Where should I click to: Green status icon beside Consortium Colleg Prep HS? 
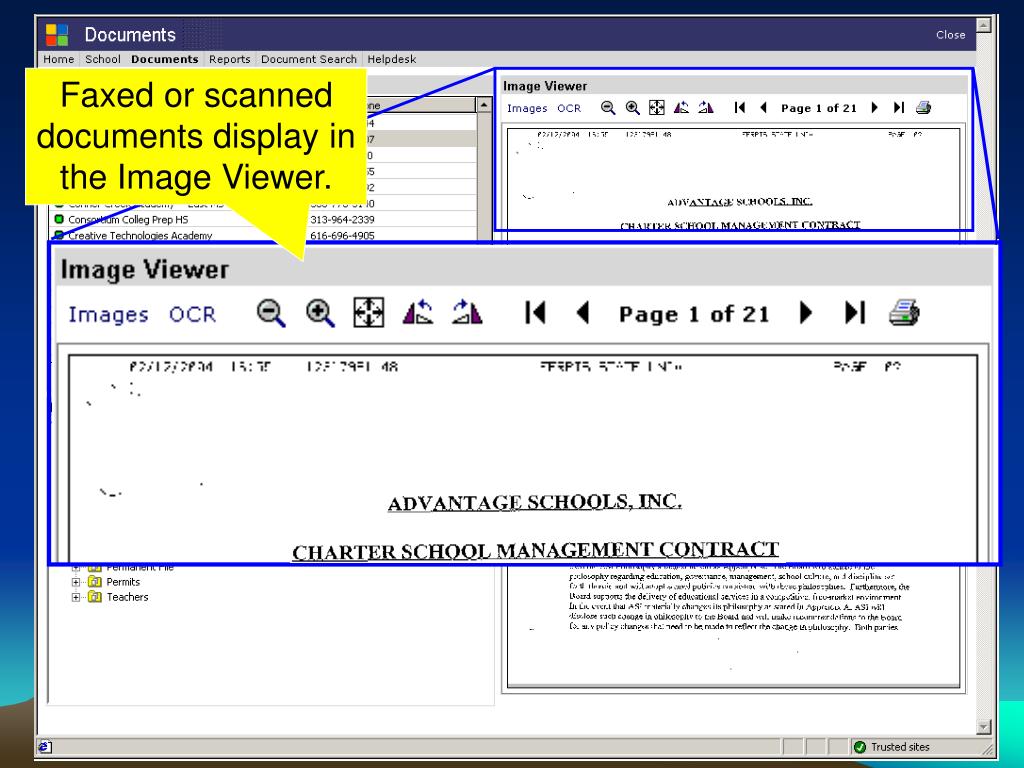tap(59, 219)
